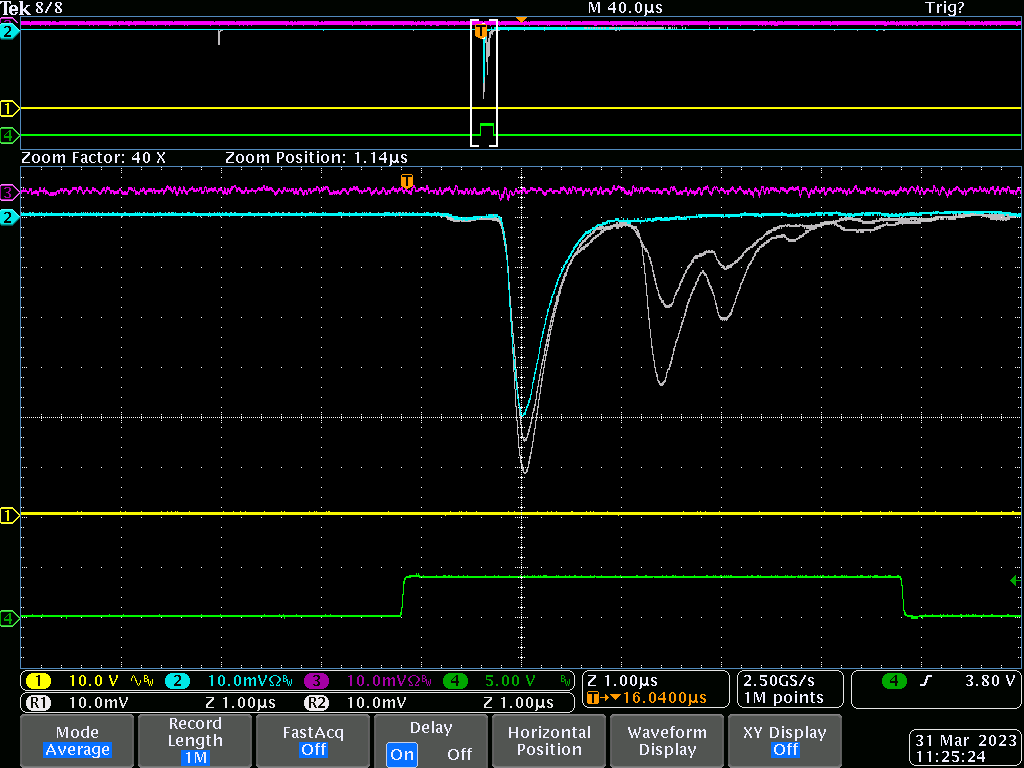Toggle XY Display setting
The image size is (1024, 768).
click(x=785, y=740)
